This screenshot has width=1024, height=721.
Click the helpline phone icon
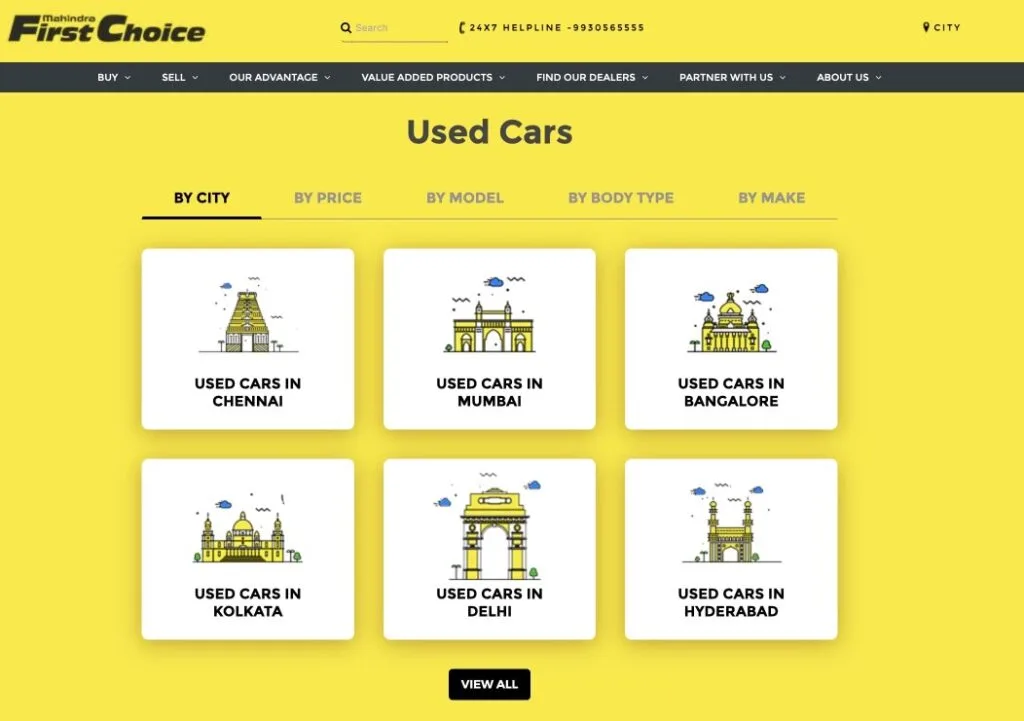[462, 27]
